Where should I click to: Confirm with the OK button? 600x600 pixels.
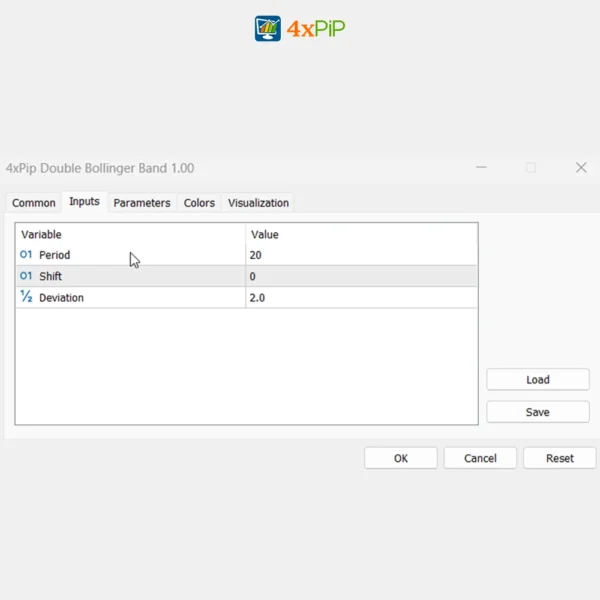pyautogui.click(x=400, y=458)
